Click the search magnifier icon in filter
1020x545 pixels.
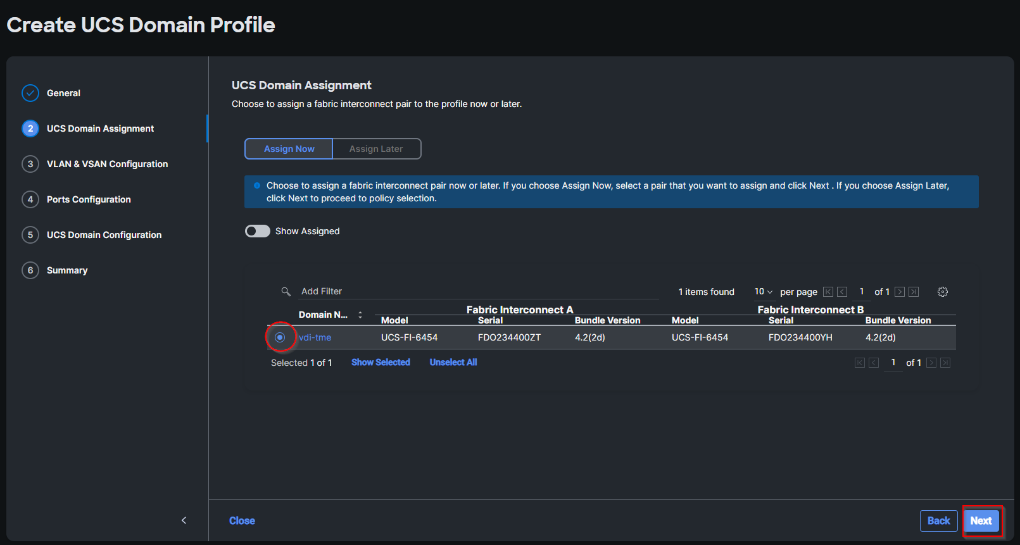pos(286,292)
